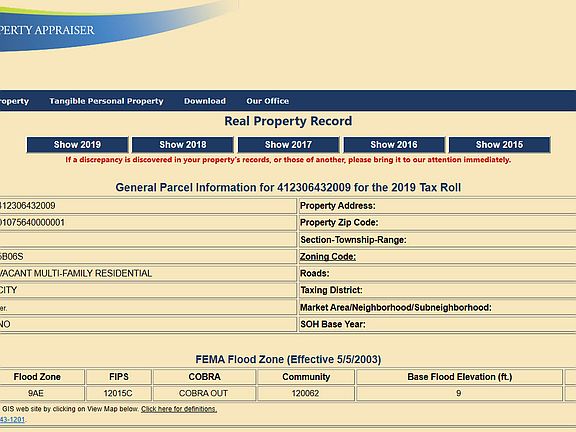This screenshot has height=432, width=576.
Task: Click the COBRA column header
Action: [204, 377]
